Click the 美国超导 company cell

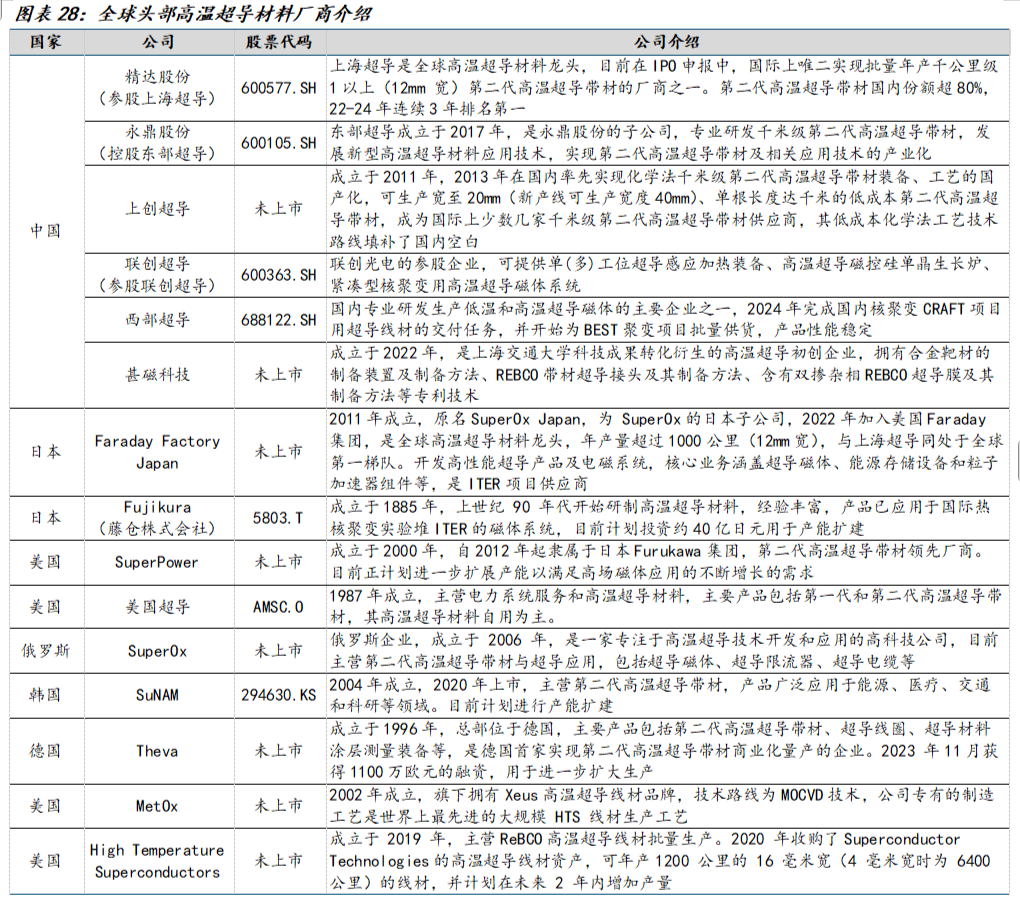157,607
